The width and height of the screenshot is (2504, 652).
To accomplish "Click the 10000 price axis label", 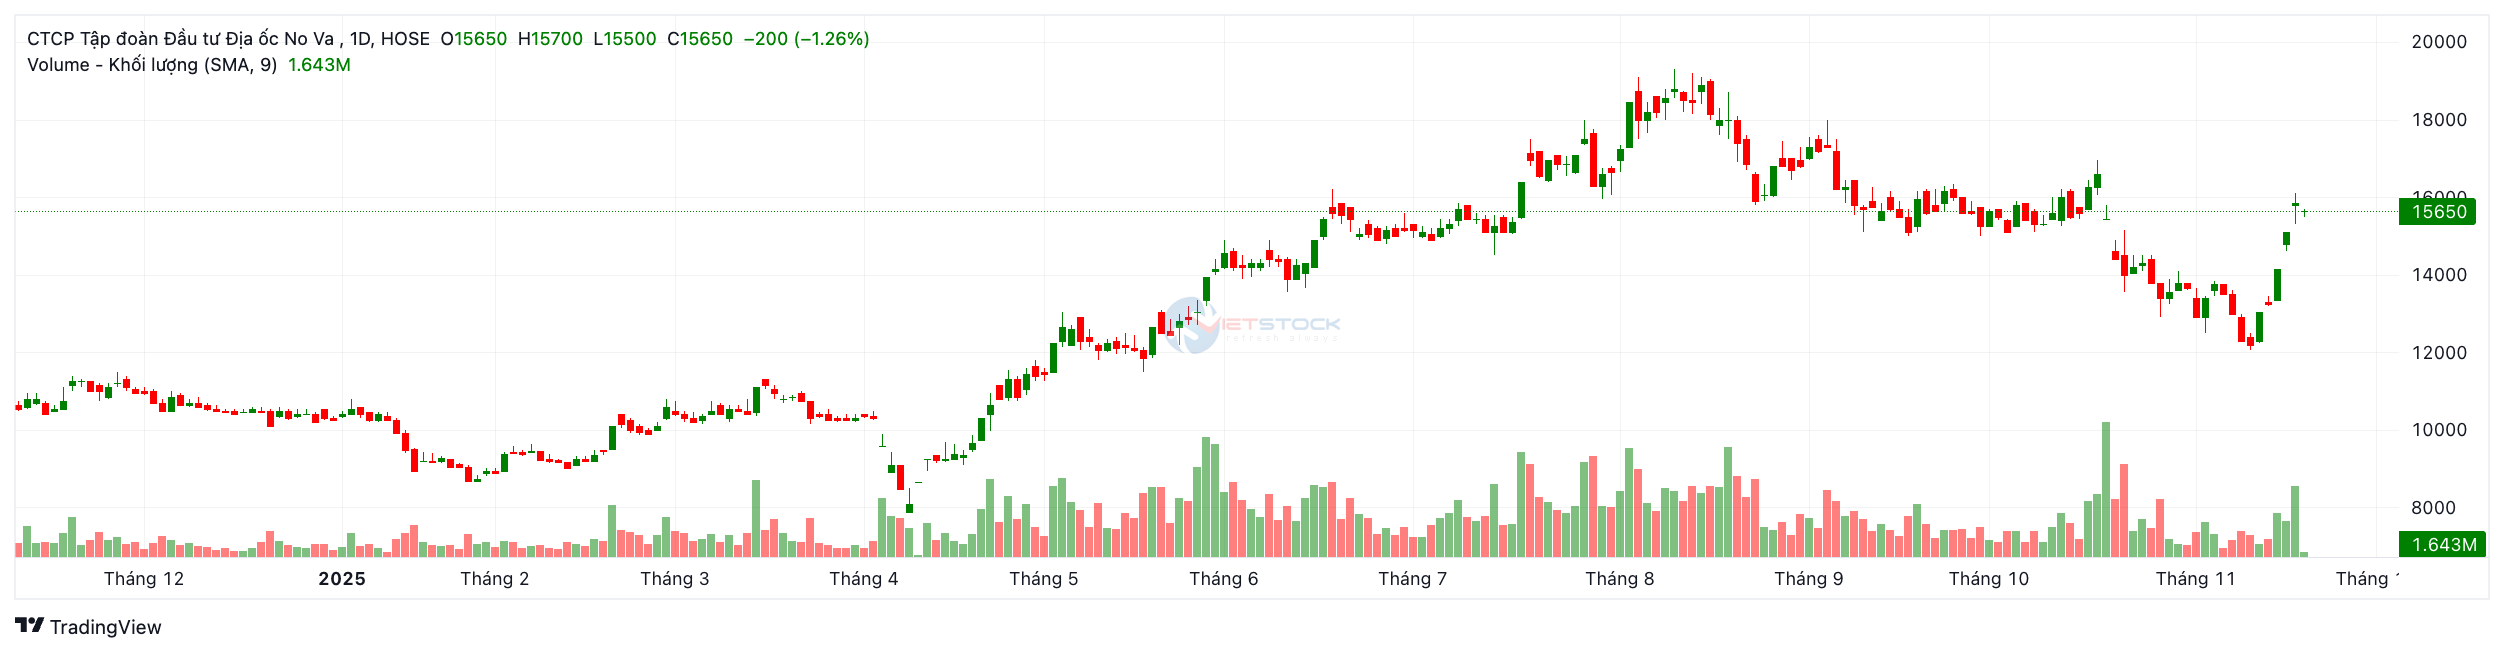I will pyautogui.click(x=2439, y=430).
